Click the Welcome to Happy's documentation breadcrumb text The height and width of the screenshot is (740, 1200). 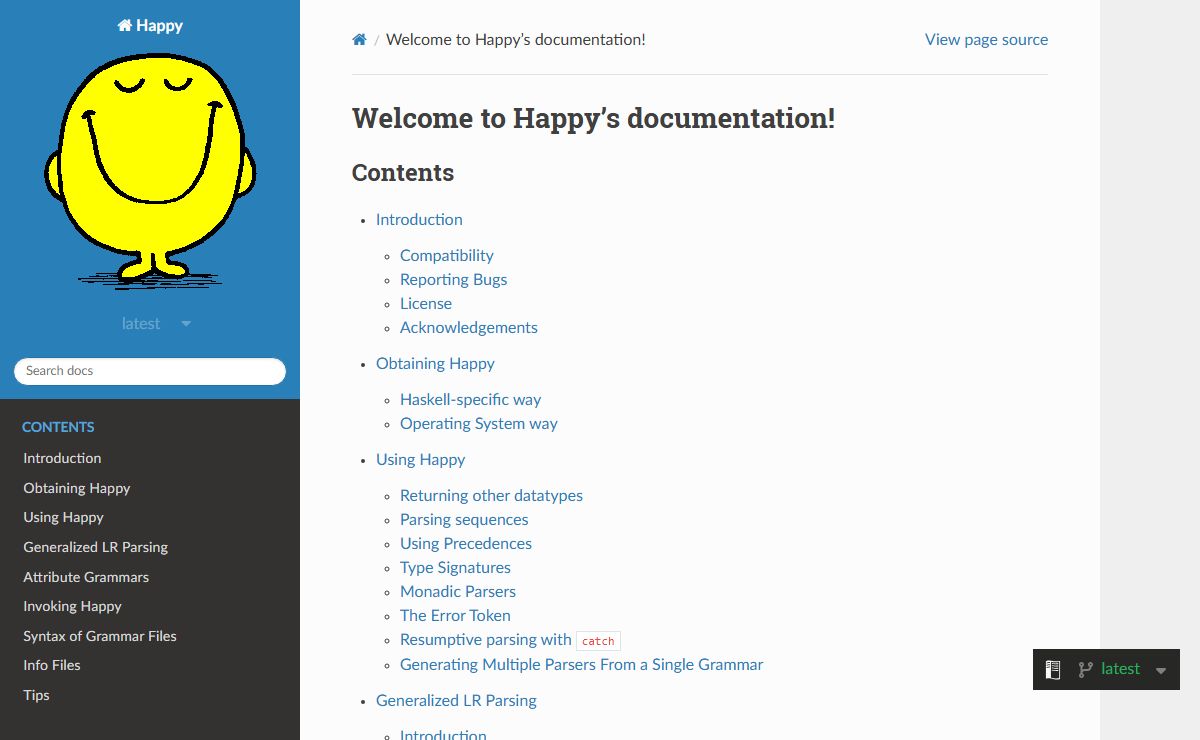point(516,40)
